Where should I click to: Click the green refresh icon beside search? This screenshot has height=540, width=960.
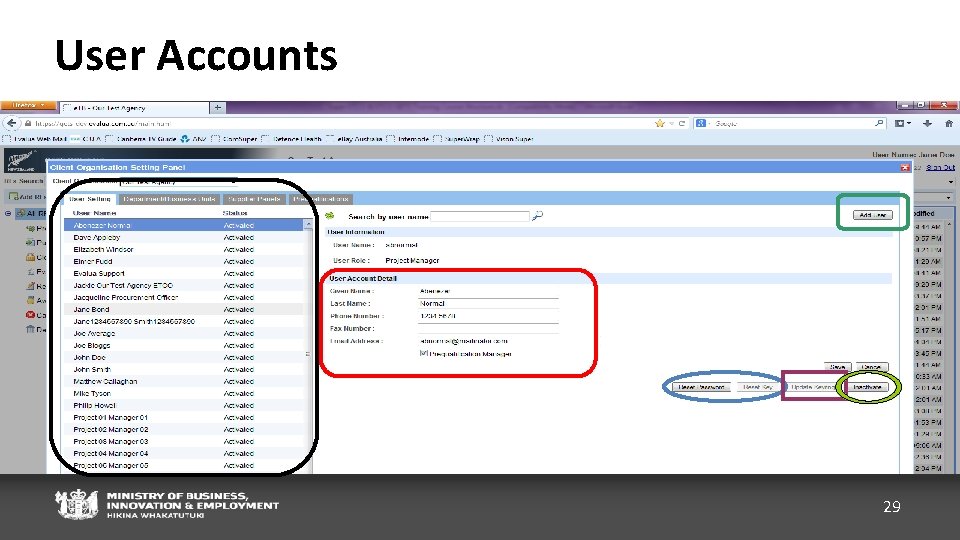click(x=330, y=216)
